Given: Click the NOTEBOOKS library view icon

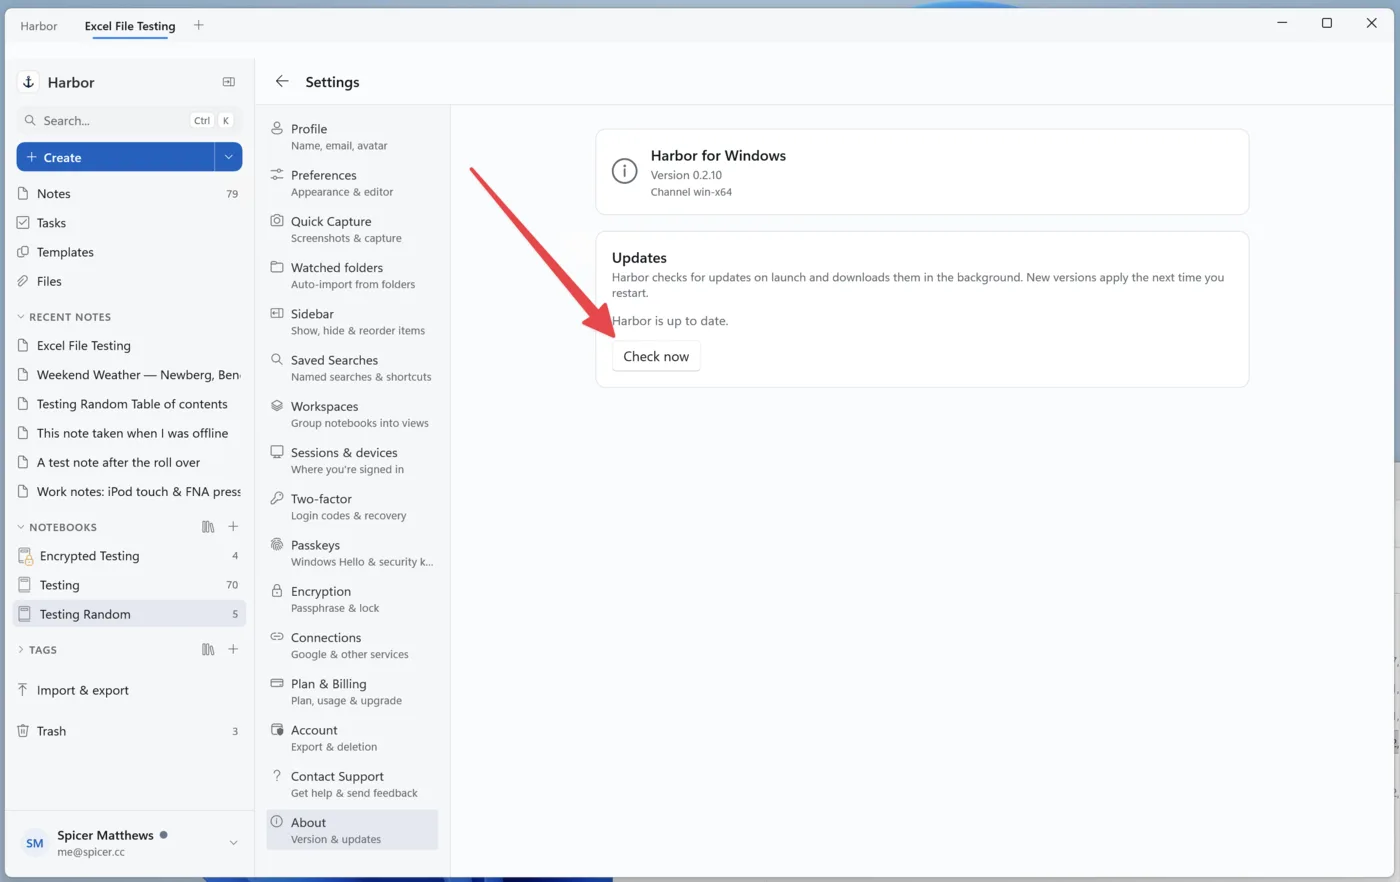Looking at the screenshot, I should point(208,527).
